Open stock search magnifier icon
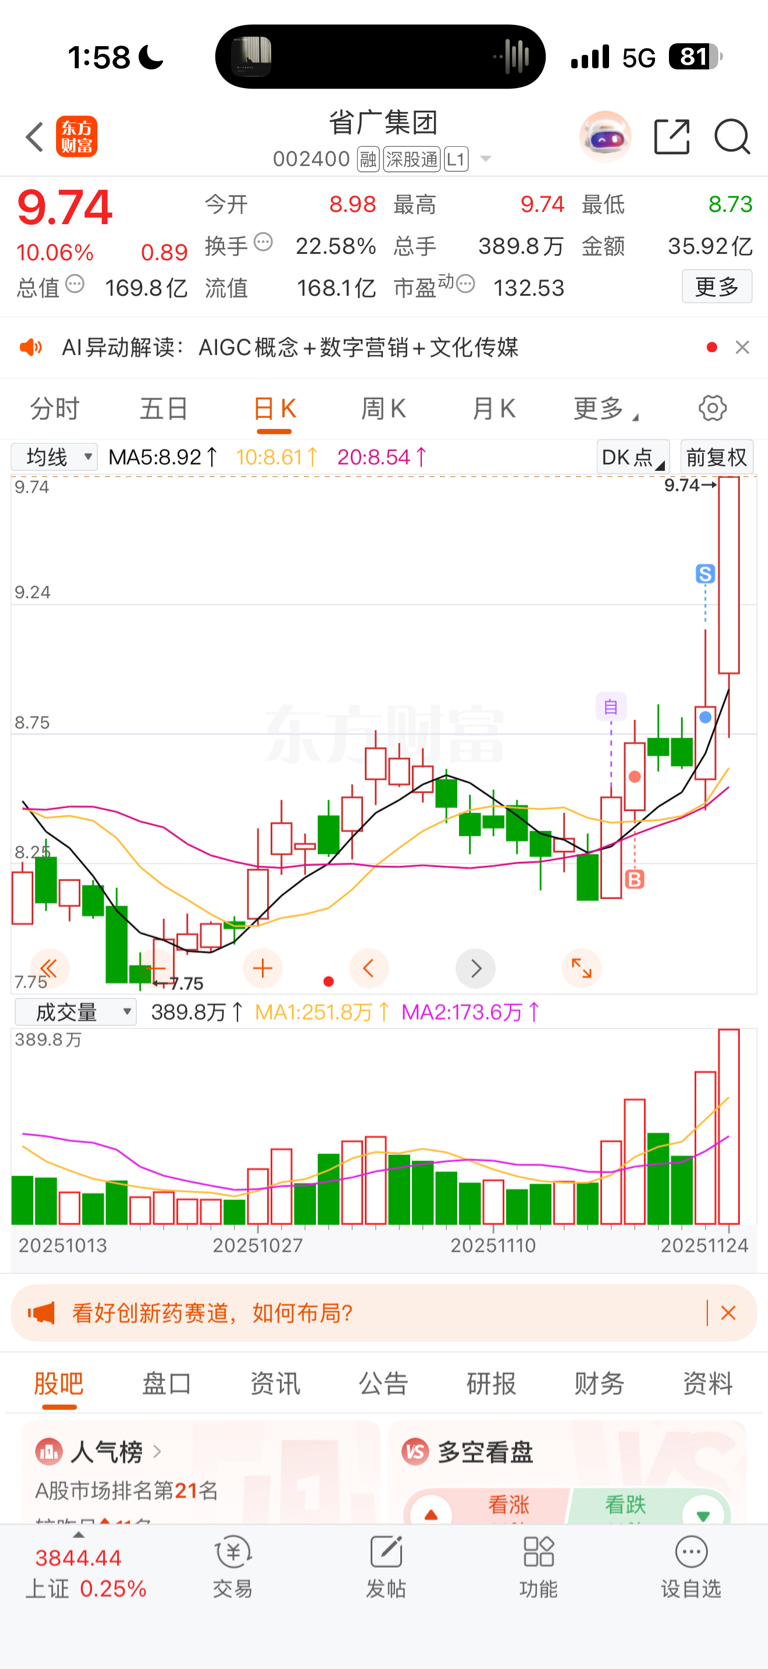Viewport: 768px width, 1669px height. click(x=732, y=137)
